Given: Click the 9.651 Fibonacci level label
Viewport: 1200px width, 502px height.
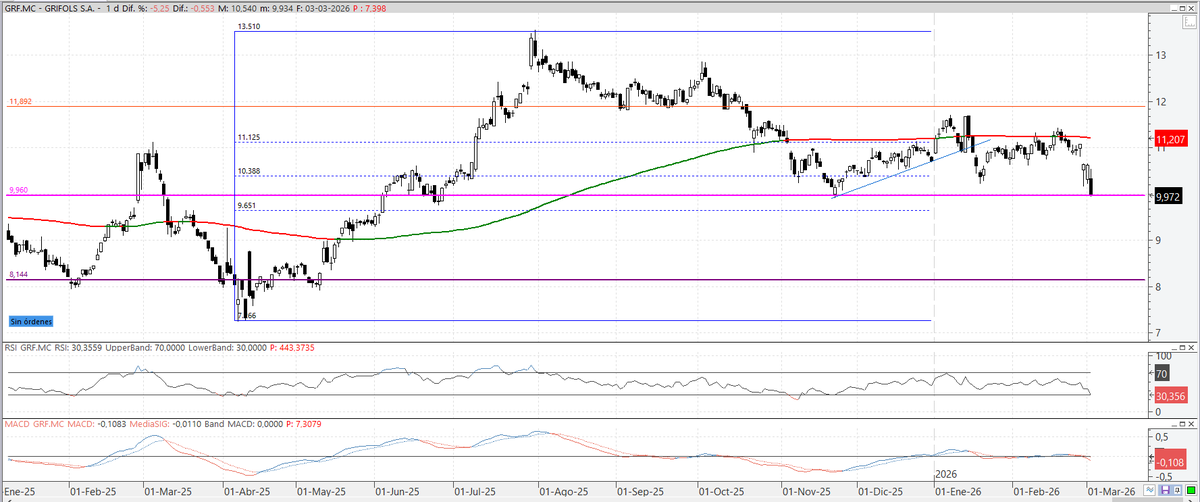Looking at the screenshot, I should 249,205.
